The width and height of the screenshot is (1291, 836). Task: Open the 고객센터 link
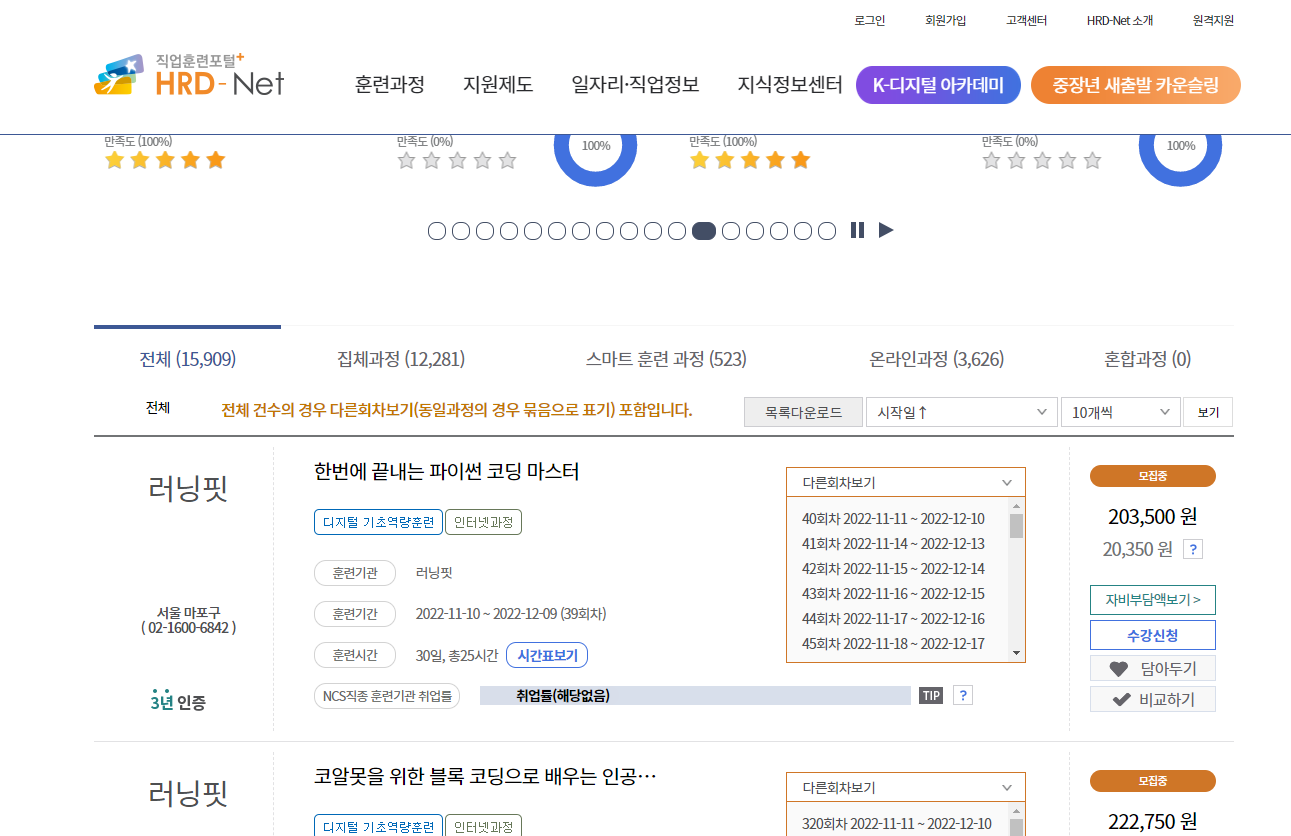tap(1027, 20)
